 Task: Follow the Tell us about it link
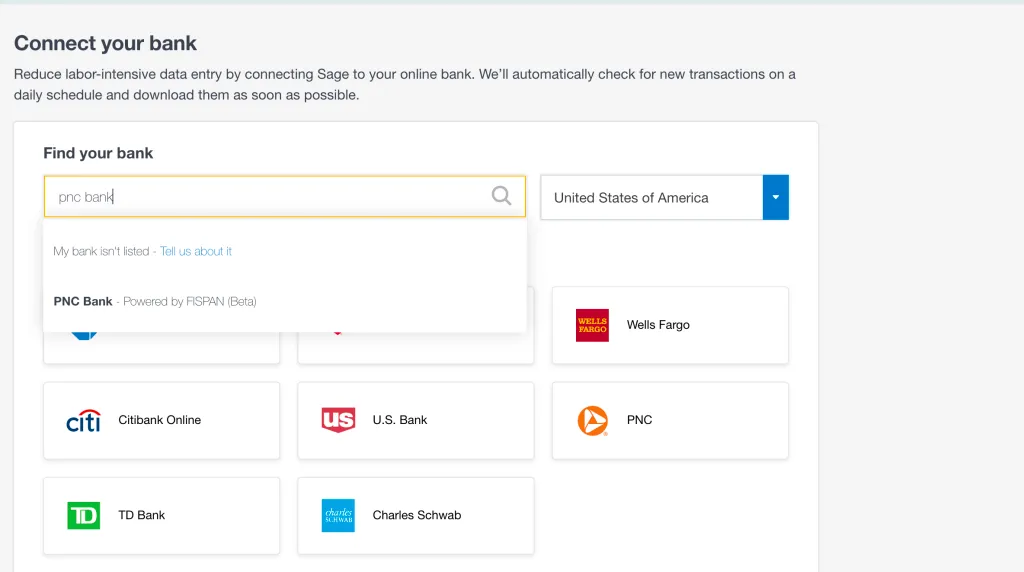point(196,251)
